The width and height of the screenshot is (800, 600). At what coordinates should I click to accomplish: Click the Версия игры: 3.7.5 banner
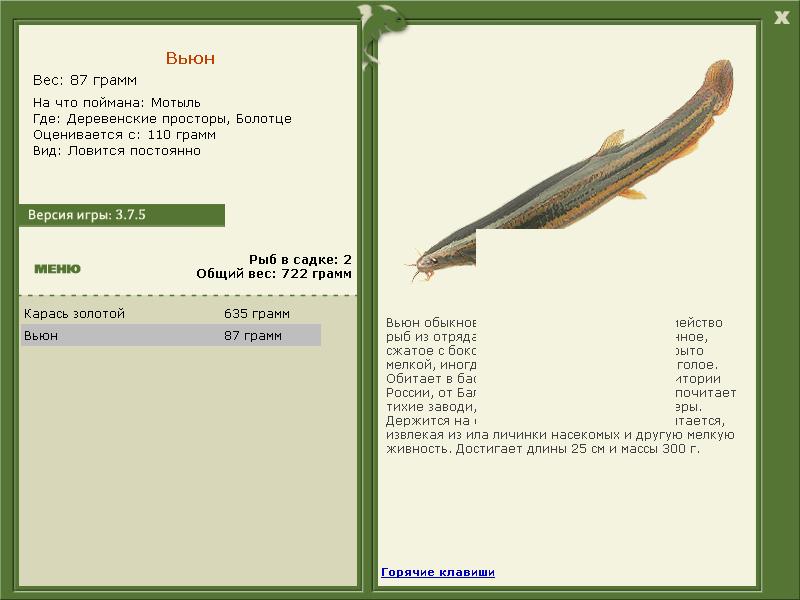coord(121,215)
